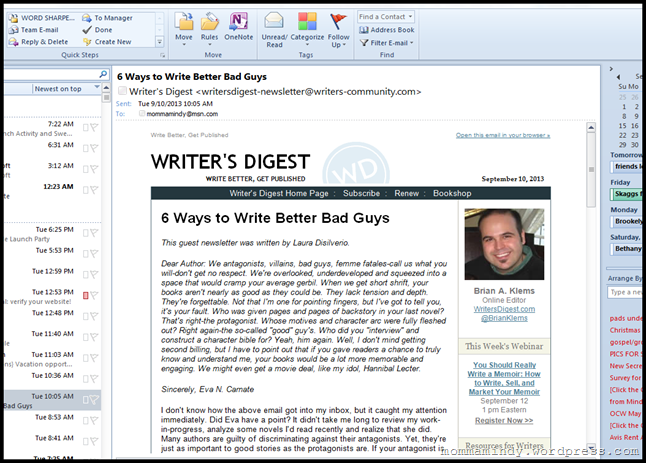This screenshot has height=463, width=646.
Task: Click Arrange By header in task list
Action: [625, 279]
